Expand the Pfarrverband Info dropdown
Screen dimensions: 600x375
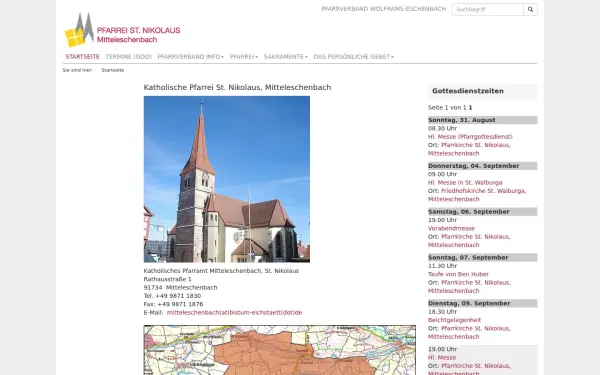191,57
